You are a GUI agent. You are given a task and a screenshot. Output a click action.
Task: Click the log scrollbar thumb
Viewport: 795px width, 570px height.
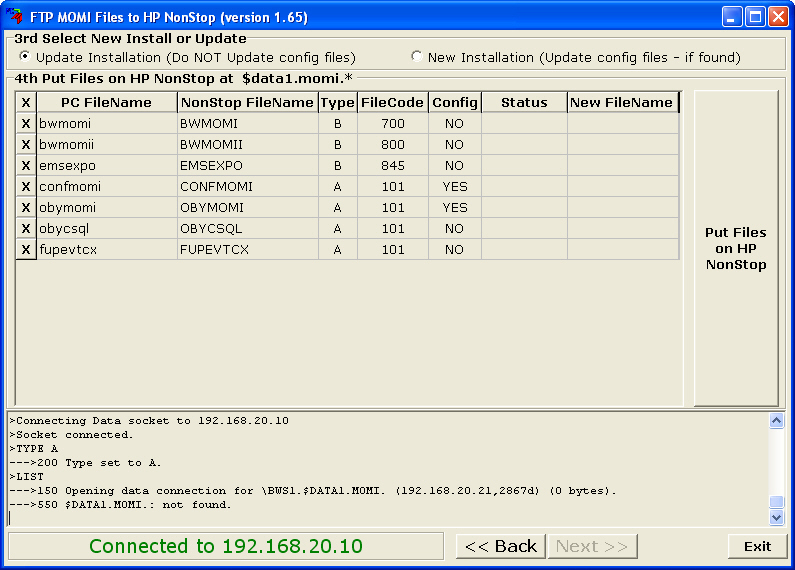(776, 502)
